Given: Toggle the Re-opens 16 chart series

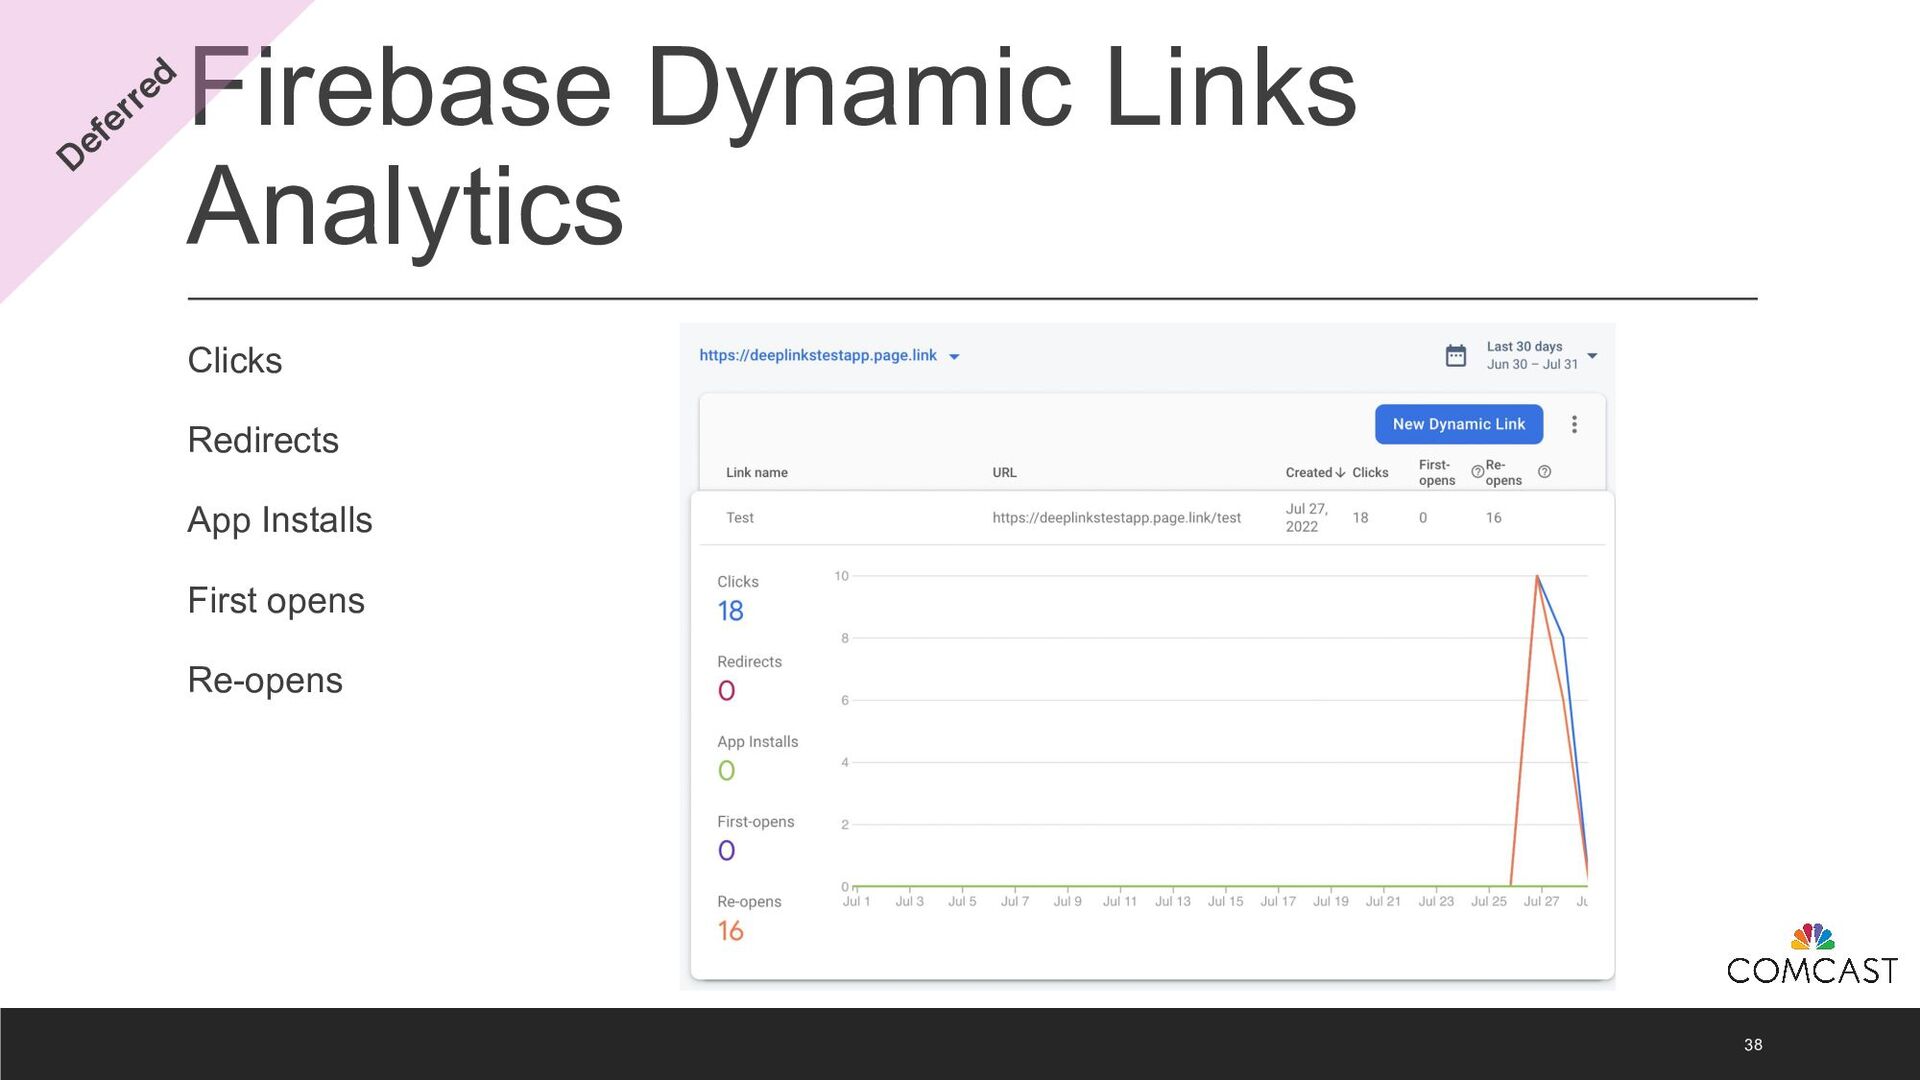Looking at the screenshot, I should [x=731, y=930].
